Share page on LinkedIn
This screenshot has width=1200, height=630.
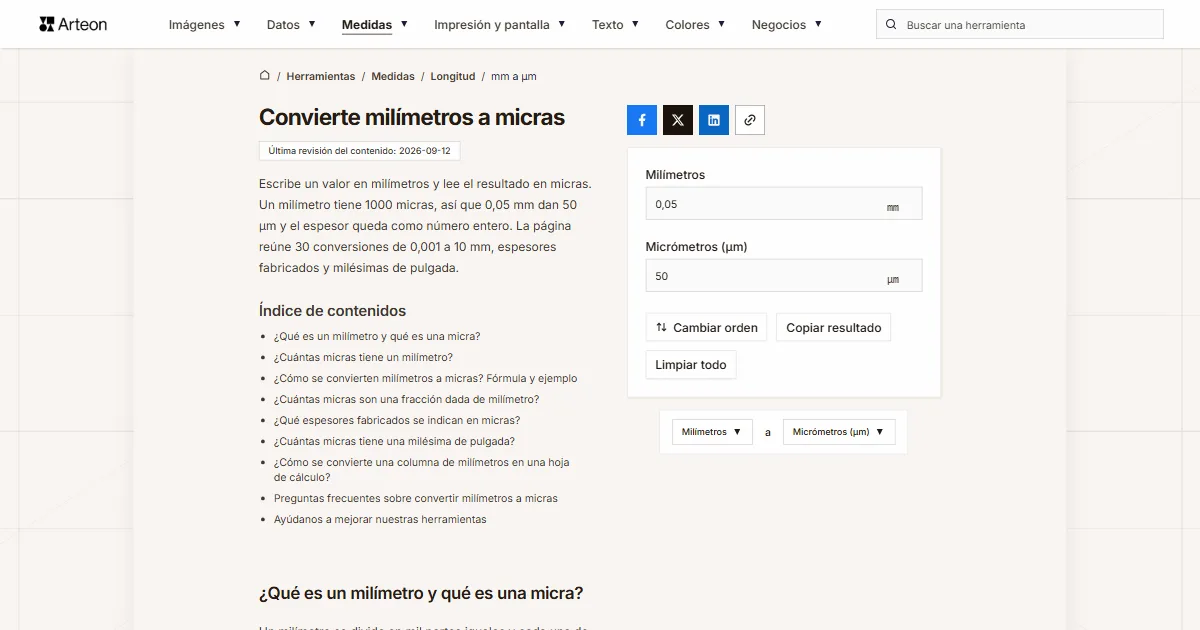pyautogui.click(x=714, y=120)
